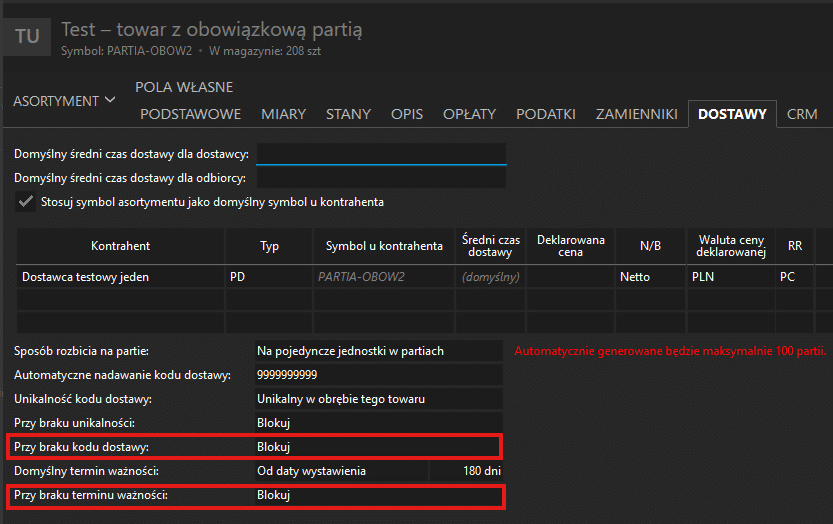
Task: Open the POLA WŁASNE tab
Action: (x=184, y=87)
